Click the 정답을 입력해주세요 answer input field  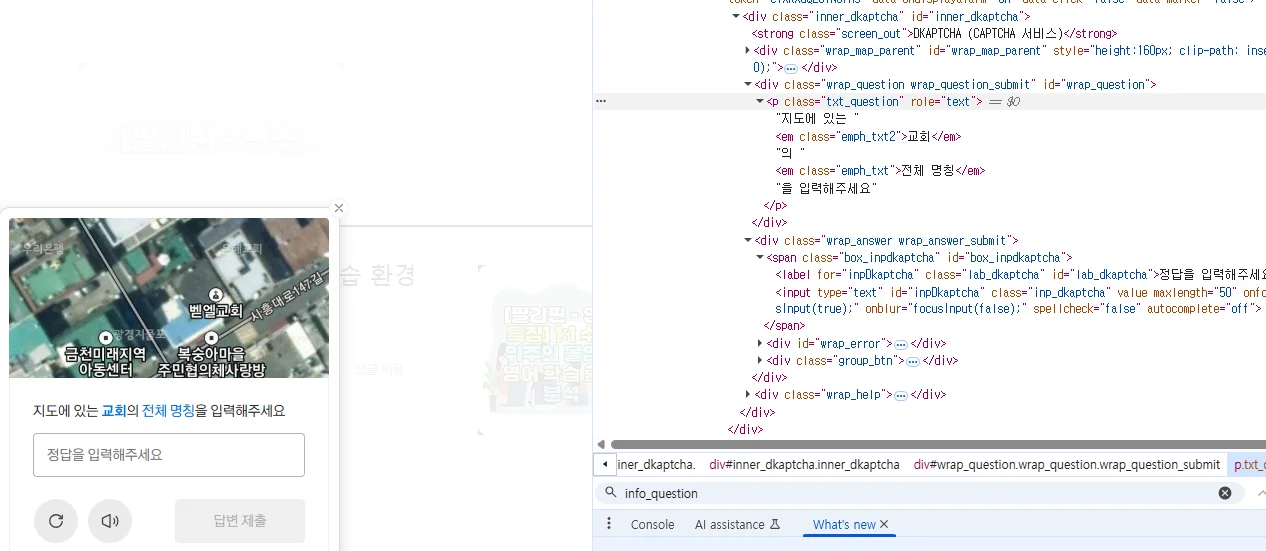click(x=169, y=455)
